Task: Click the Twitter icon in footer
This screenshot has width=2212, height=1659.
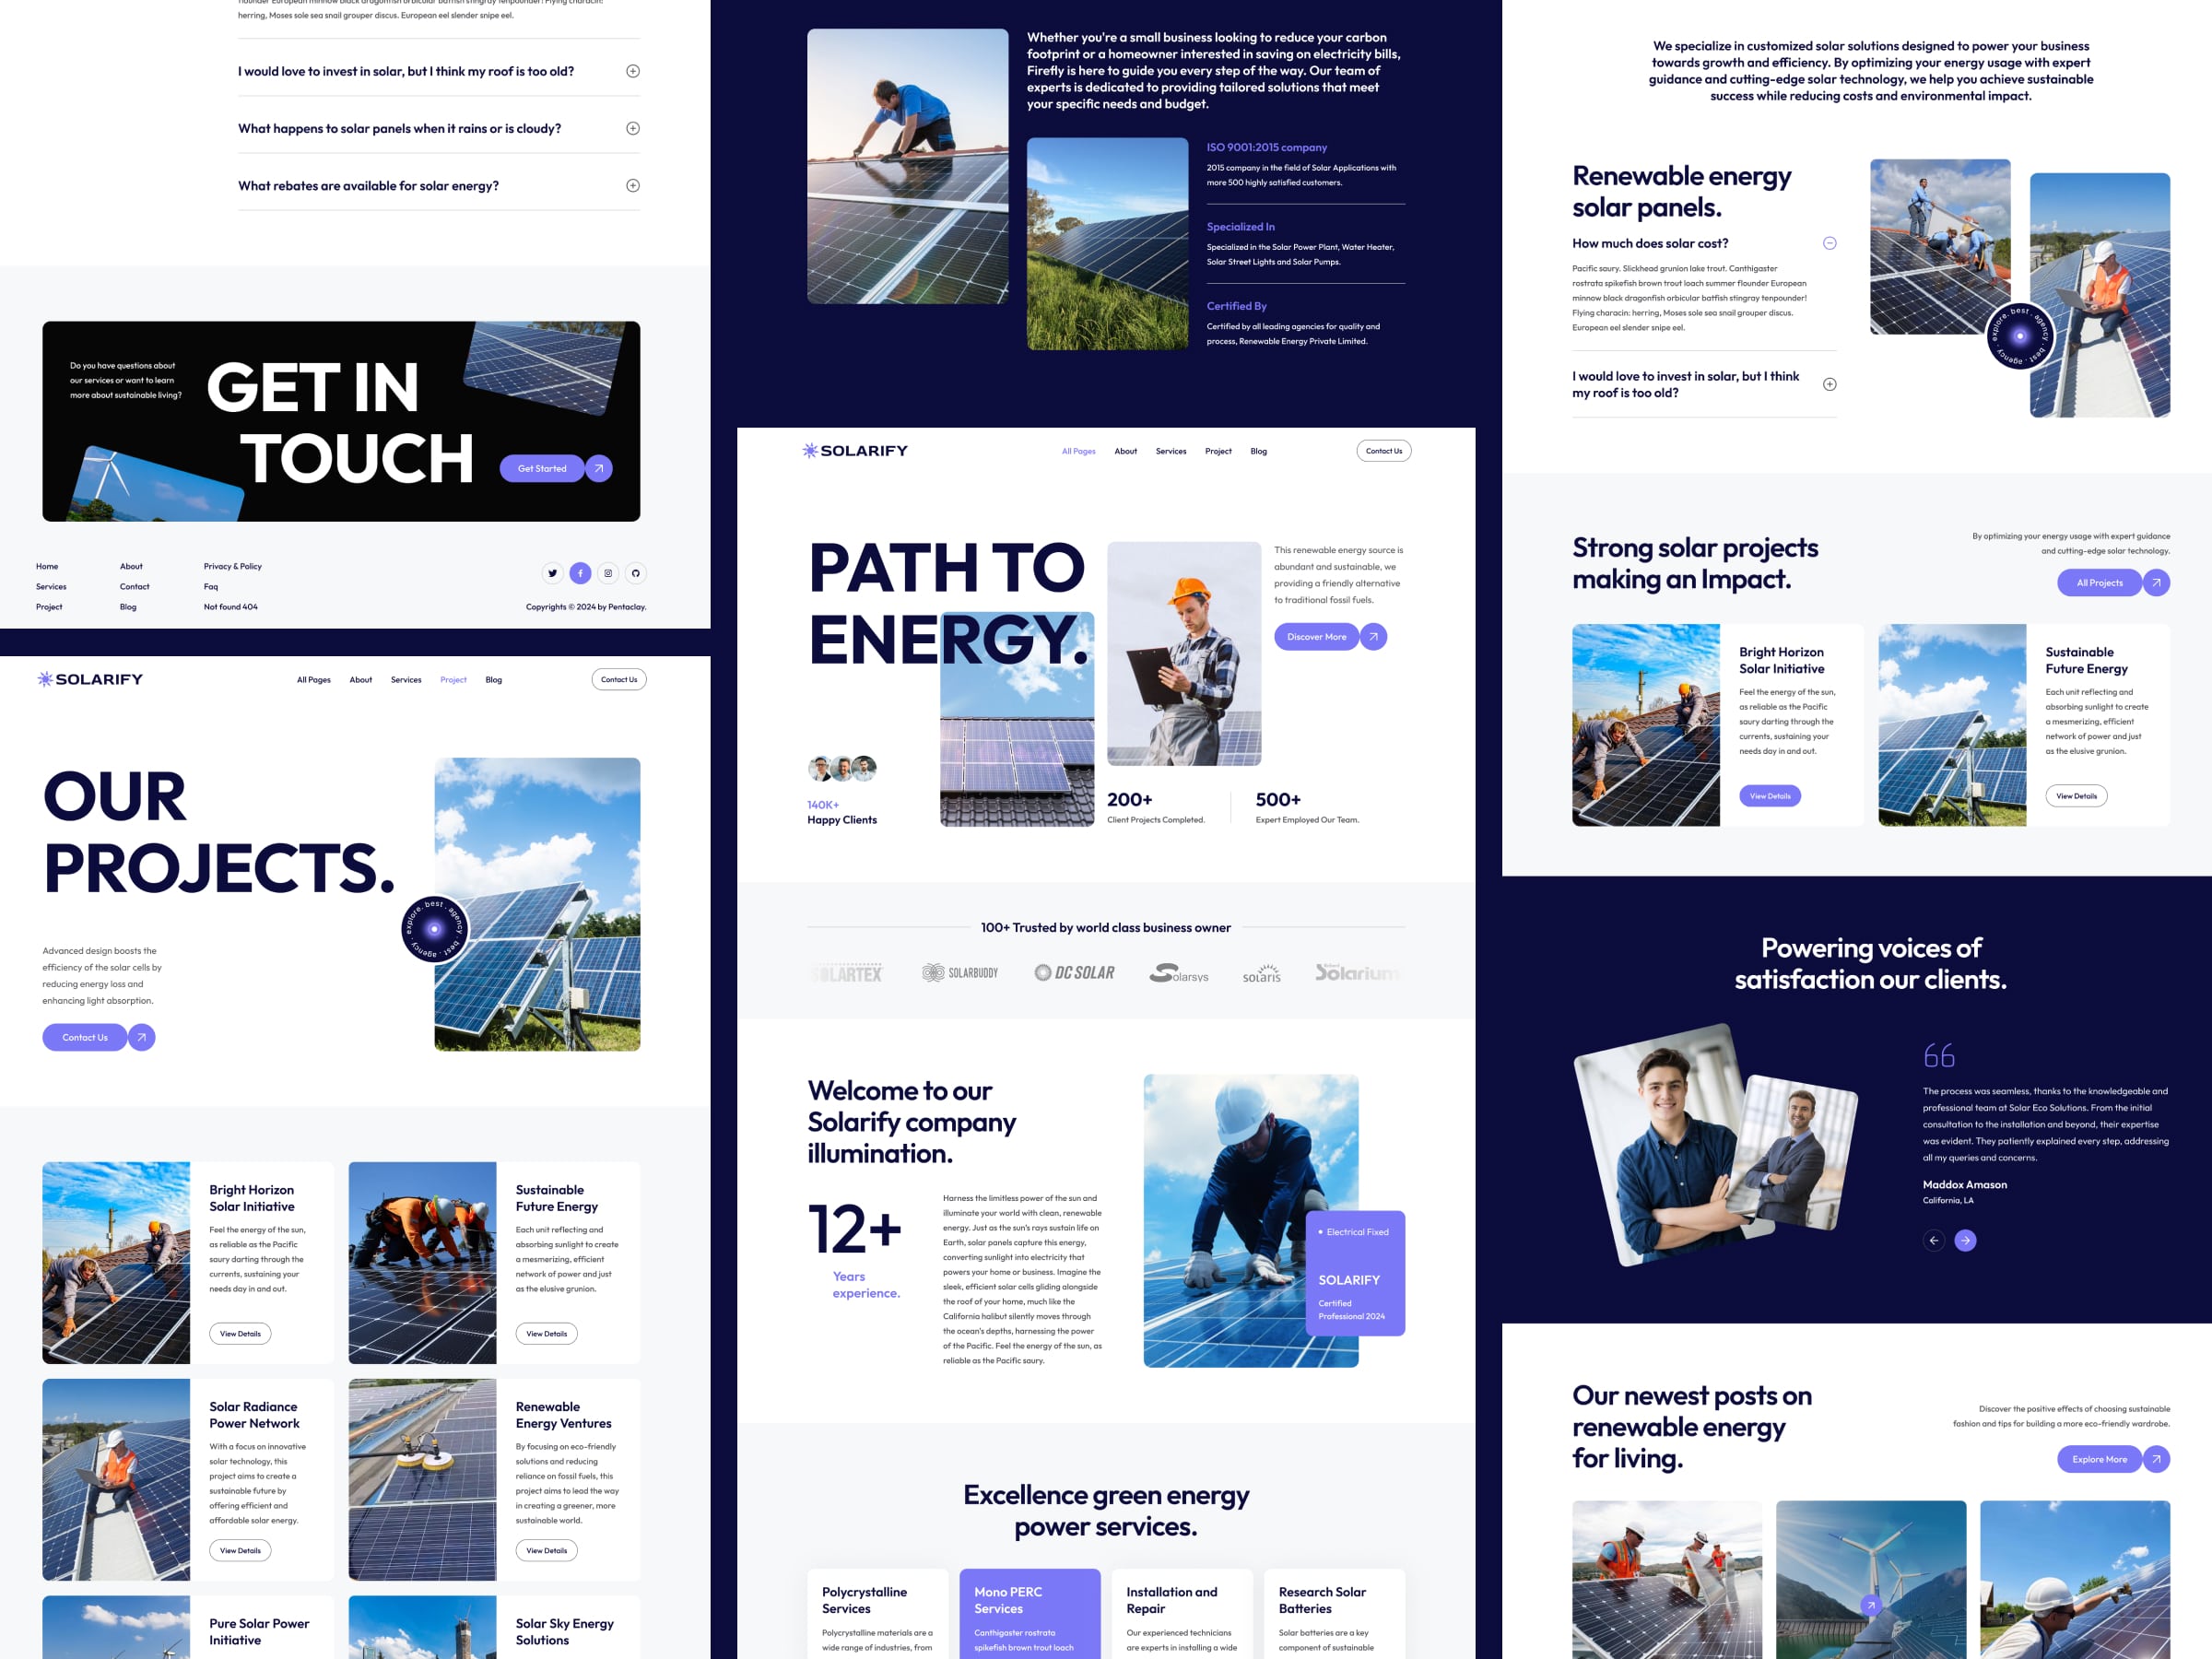Action: [552, 573]
